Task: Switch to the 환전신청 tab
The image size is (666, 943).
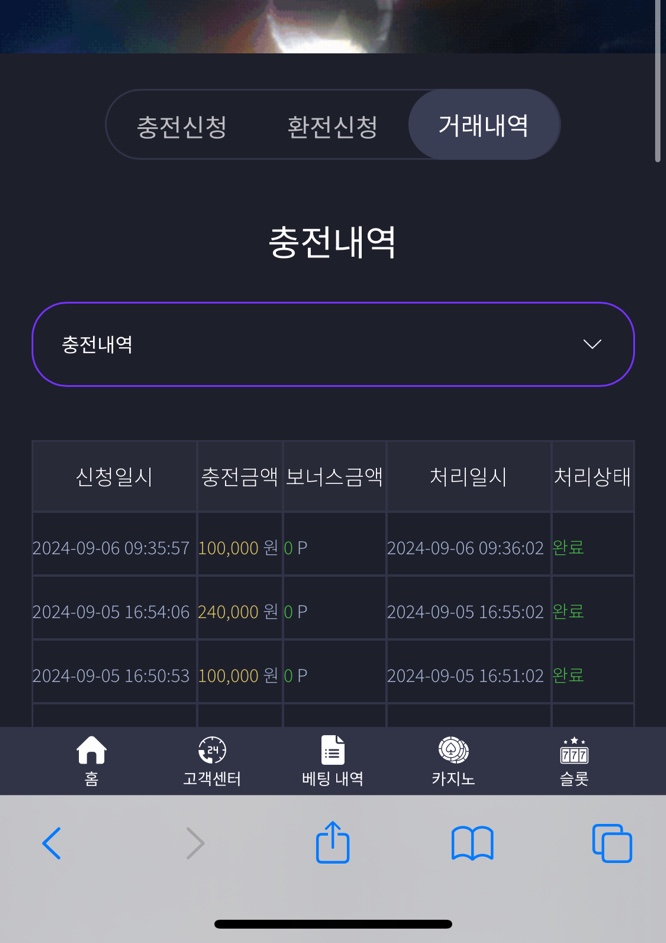Action: 332,126
